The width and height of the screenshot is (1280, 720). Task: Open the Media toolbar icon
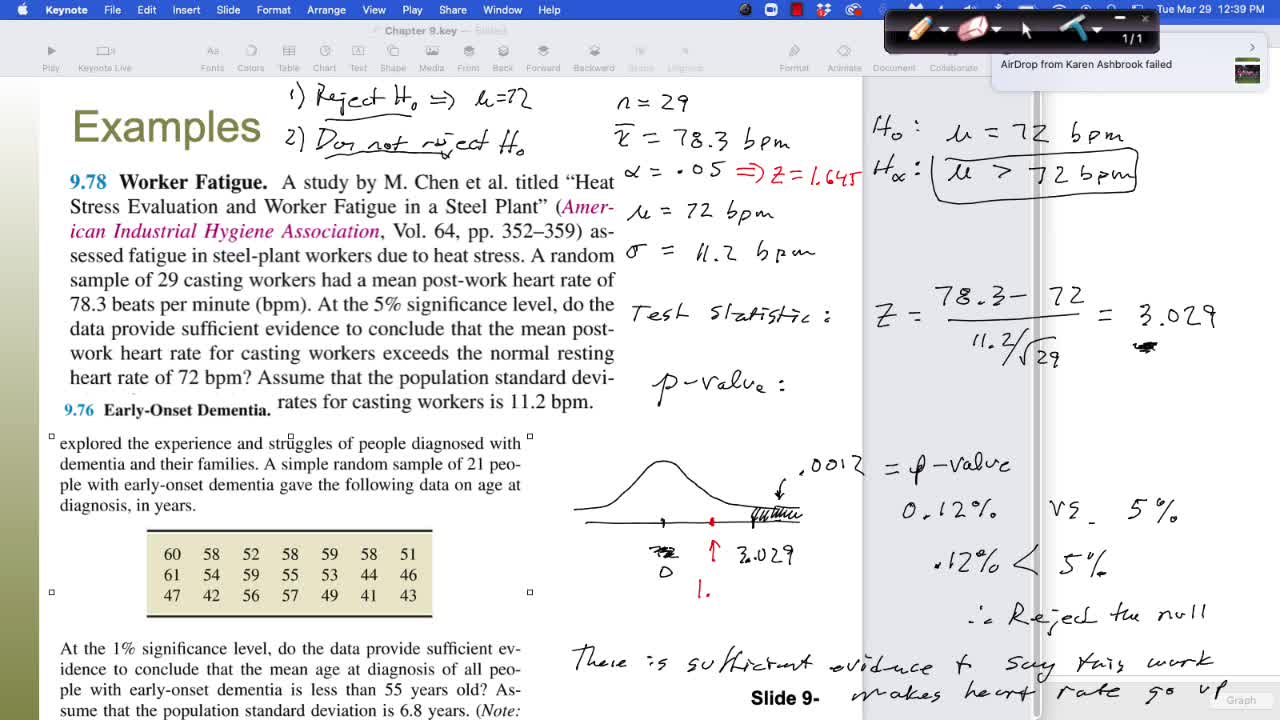click(431, 57)
